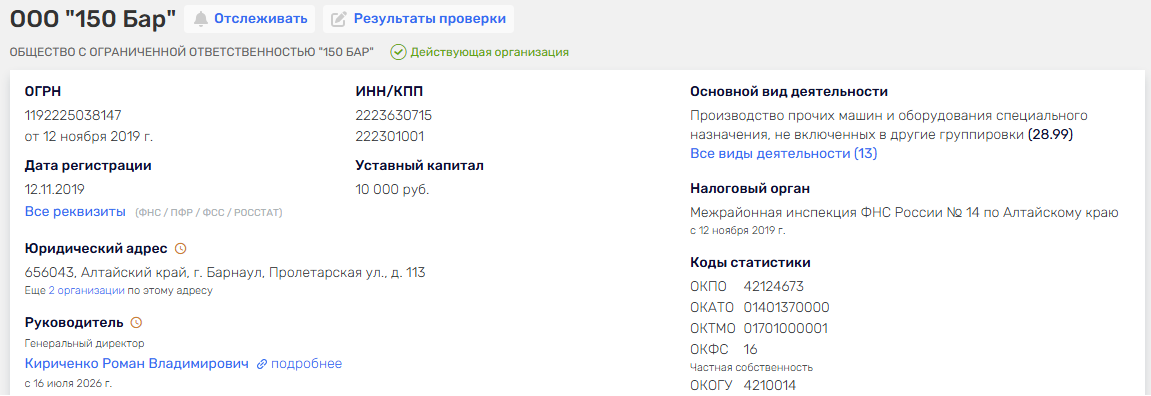
Task: Click the chain link icon before подробнее
Action: (261, 364)
